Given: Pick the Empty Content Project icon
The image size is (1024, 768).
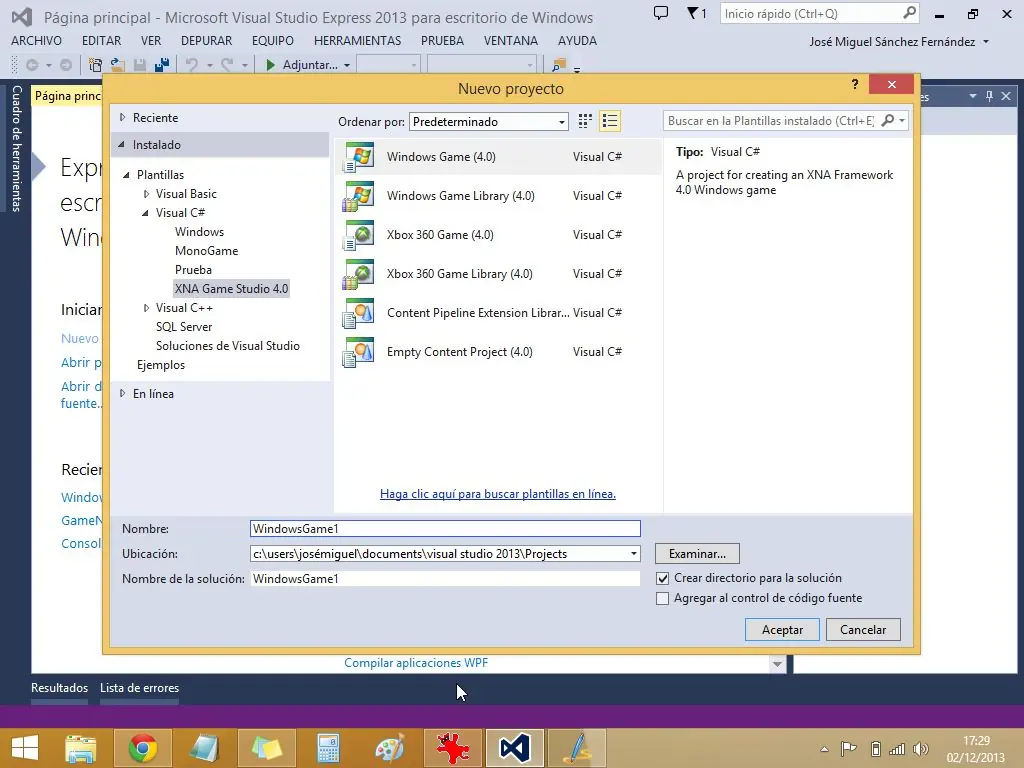Looking at the screenshot, I should point(358,352).
